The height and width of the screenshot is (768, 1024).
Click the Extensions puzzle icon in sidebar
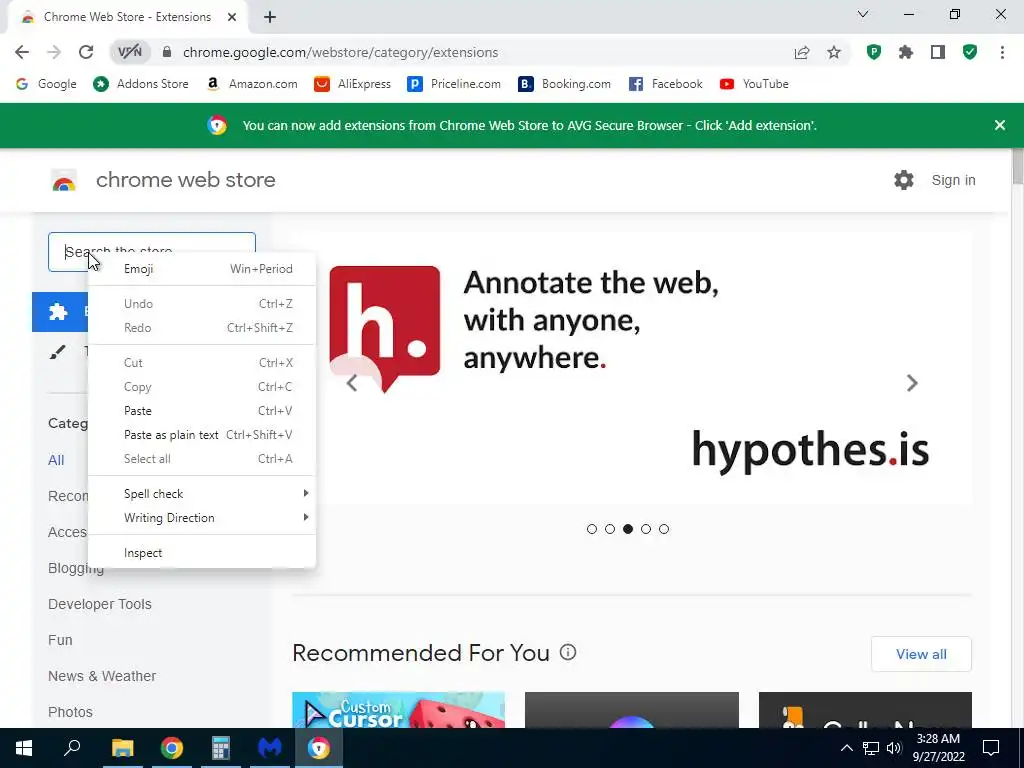(58, 312)
